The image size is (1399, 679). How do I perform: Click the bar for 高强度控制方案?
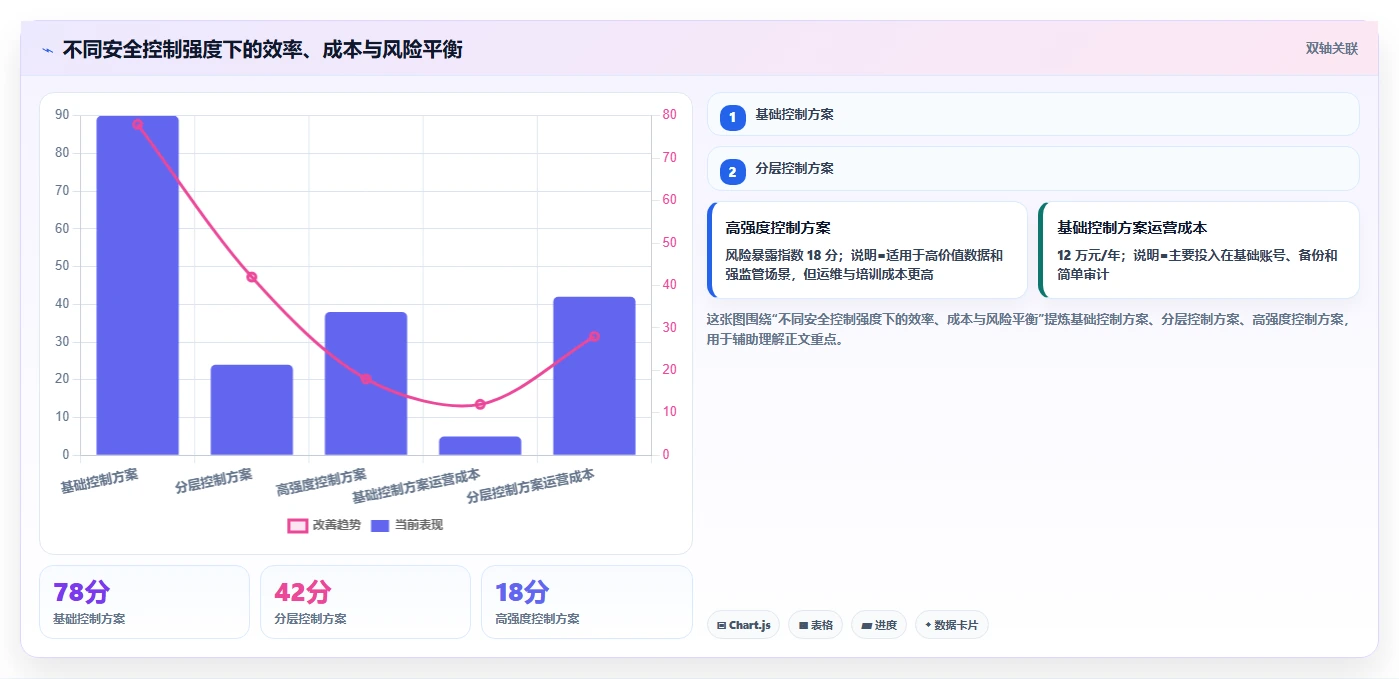[366, 383]
